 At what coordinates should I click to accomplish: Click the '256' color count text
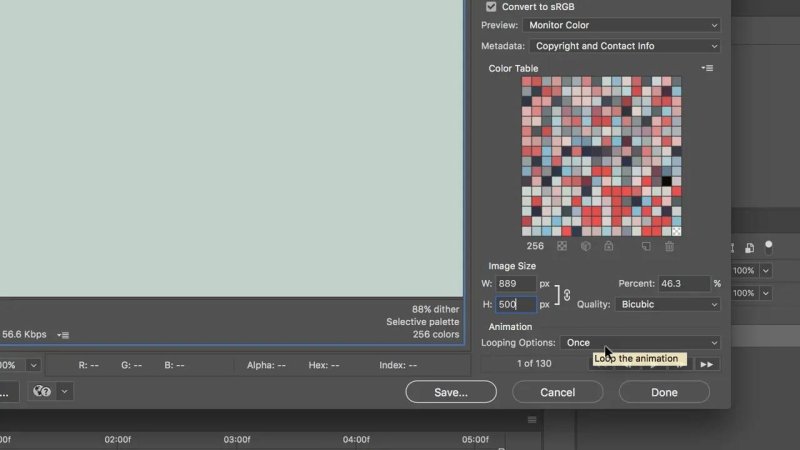tap(535, 246)
